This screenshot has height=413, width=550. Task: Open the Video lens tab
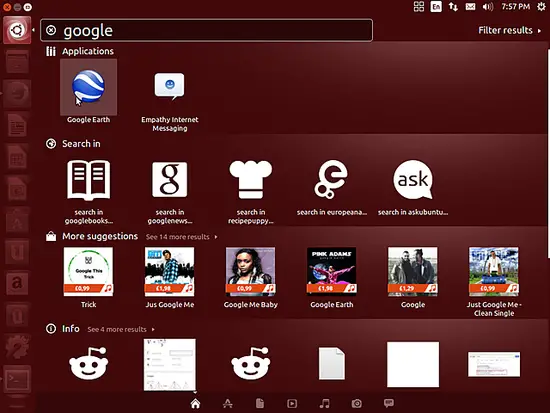(x=292, y=404)
